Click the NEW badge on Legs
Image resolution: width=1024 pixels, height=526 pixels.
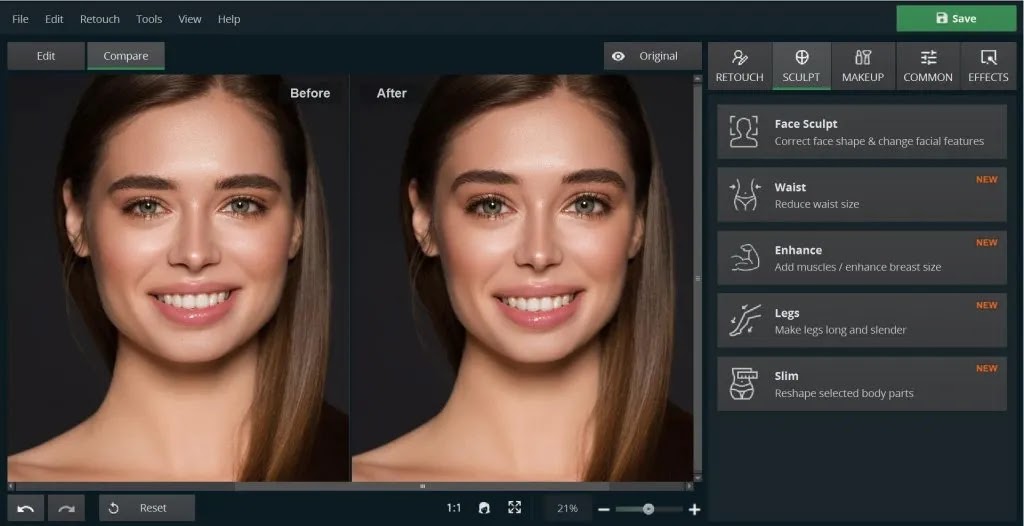point(986,305)
